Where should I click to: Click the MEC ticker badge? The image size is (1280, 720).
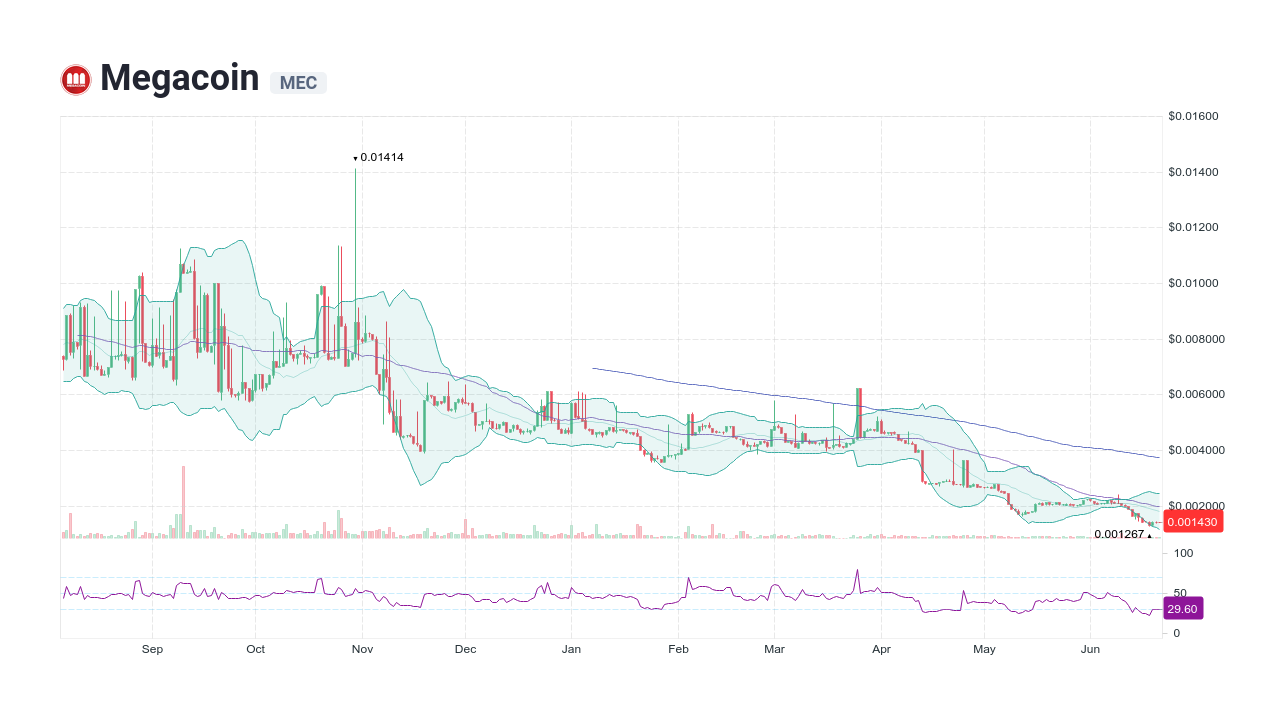pyautogui.click(x=298, y=83)
